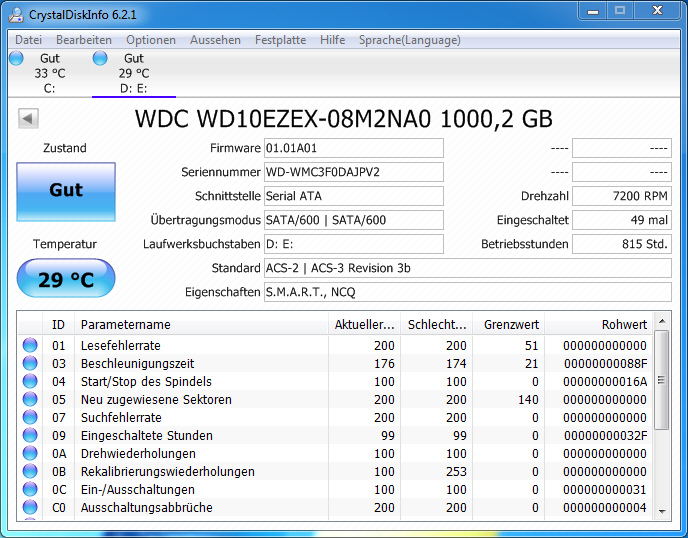Select the D: E: drive status orb
This screenshot has width=688, height=538.
click(x=100, y=58)
